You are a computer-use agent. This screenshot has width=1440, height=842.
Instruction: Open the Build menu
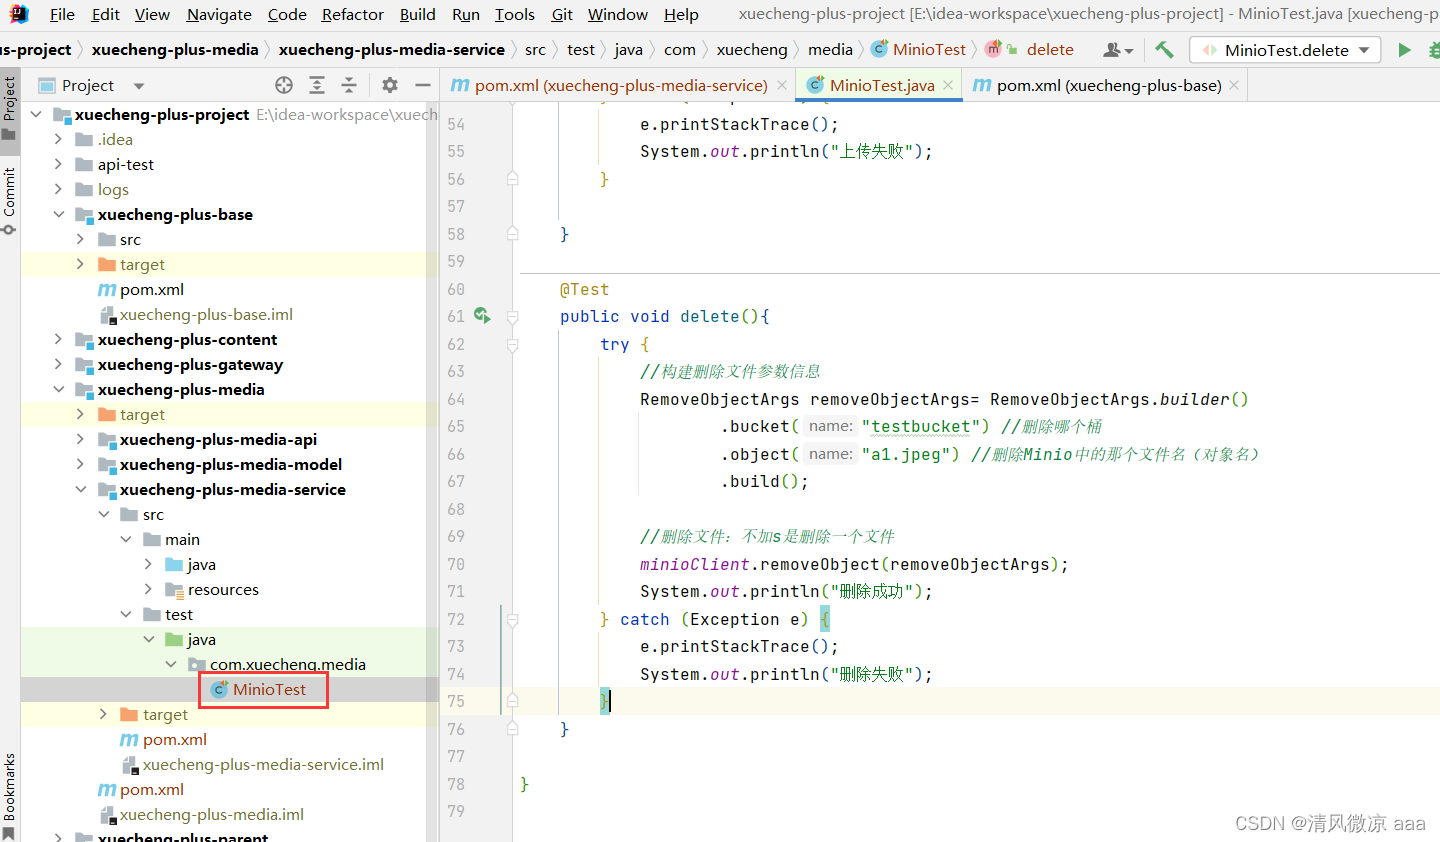(417, 14)
